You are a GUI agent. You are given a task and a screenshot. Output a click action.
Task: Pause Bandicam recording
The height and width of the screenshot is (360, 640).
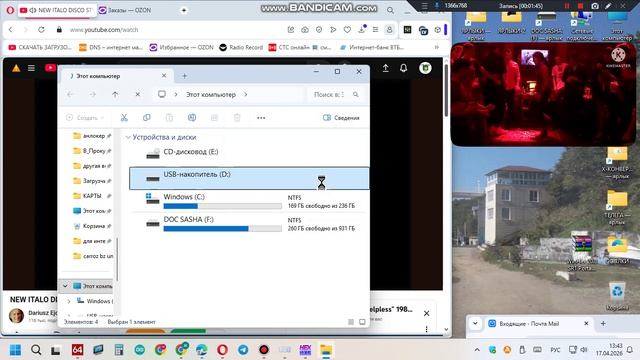click(567, 6)
